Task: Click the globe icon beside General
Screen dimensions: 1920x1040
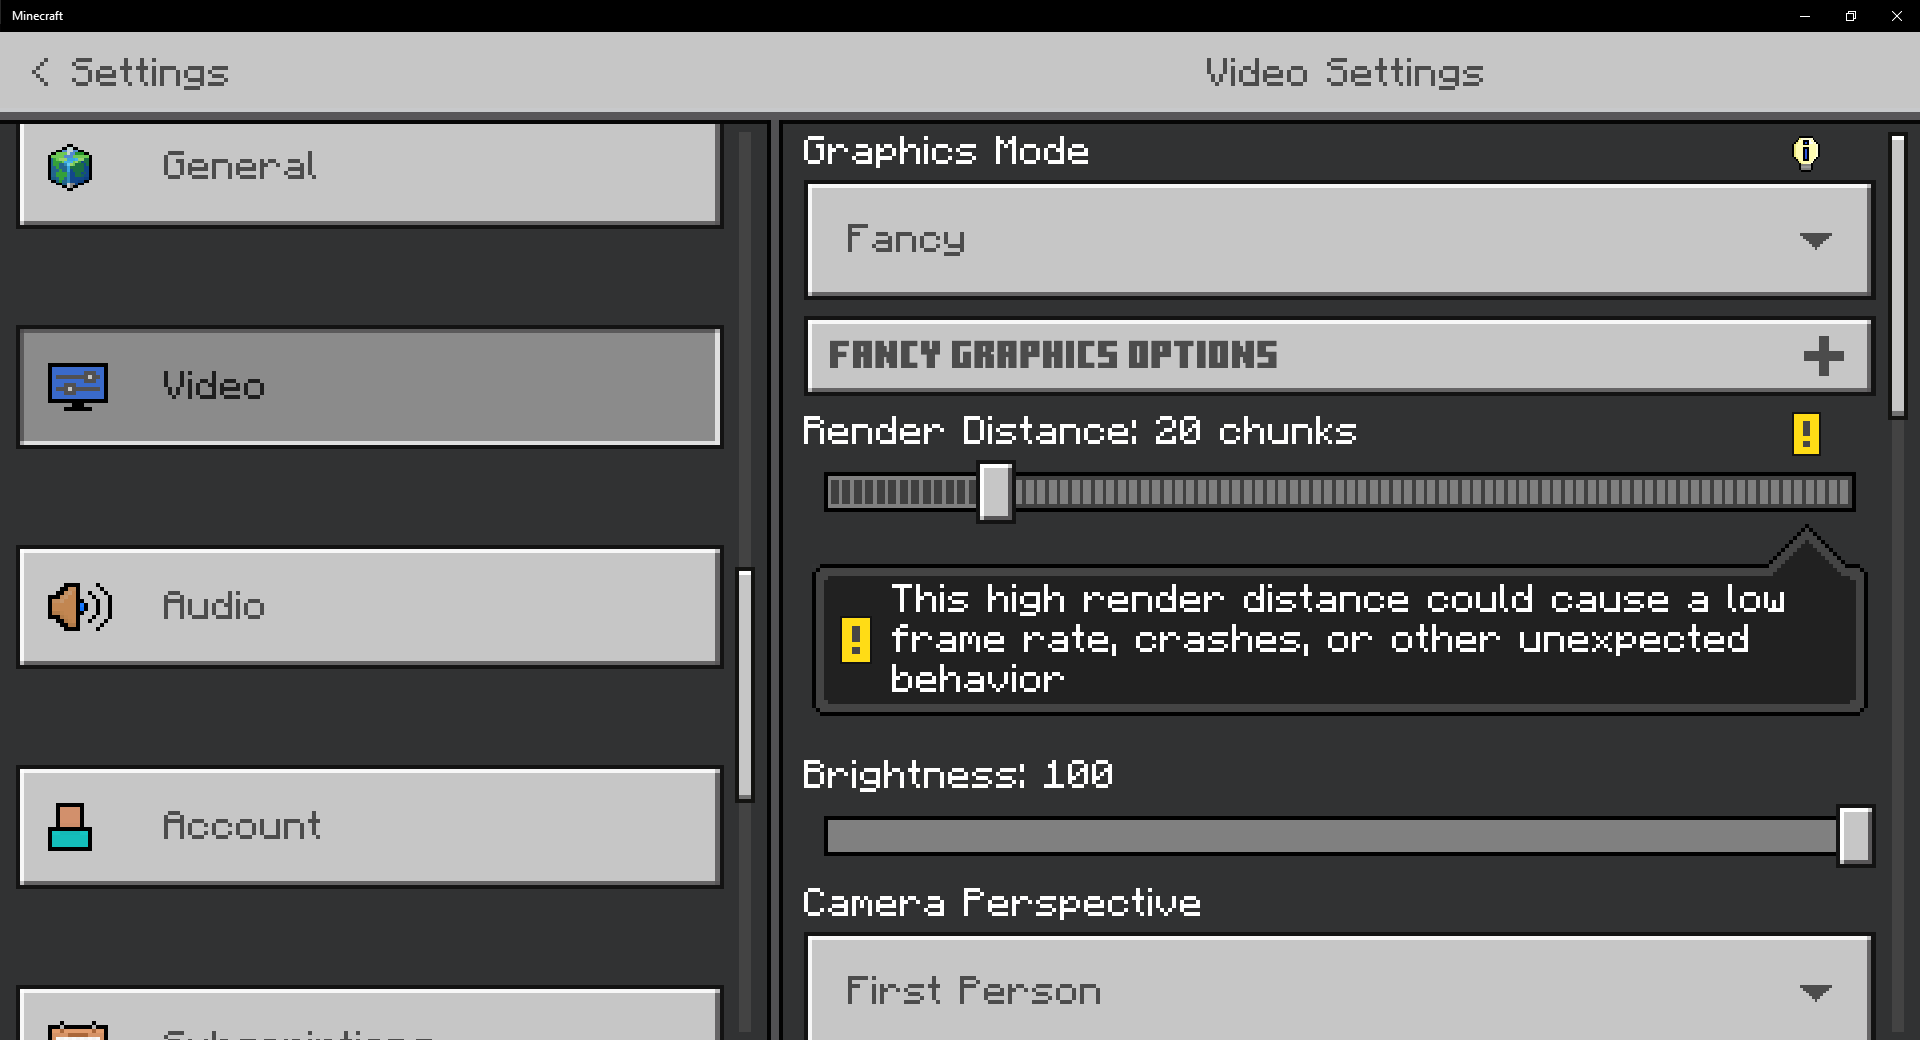Action: pos(70,167)
